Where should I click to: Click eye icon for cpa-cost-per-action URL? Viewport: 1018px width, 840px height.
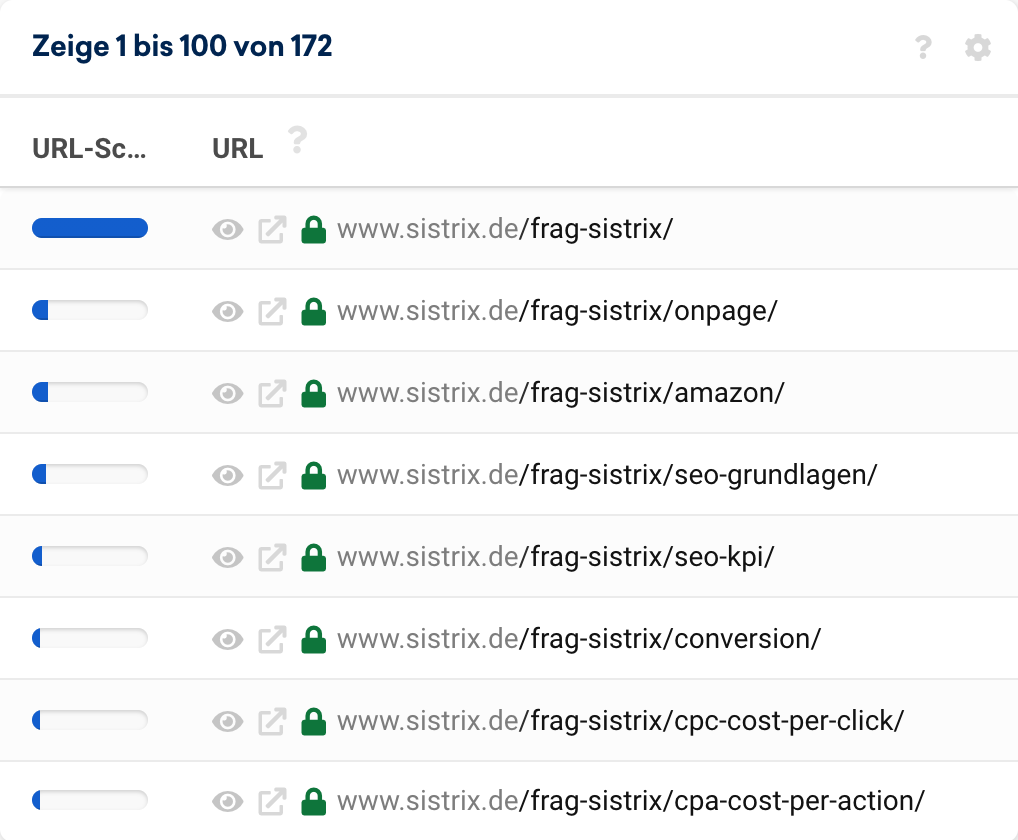[x=228, y=802]
